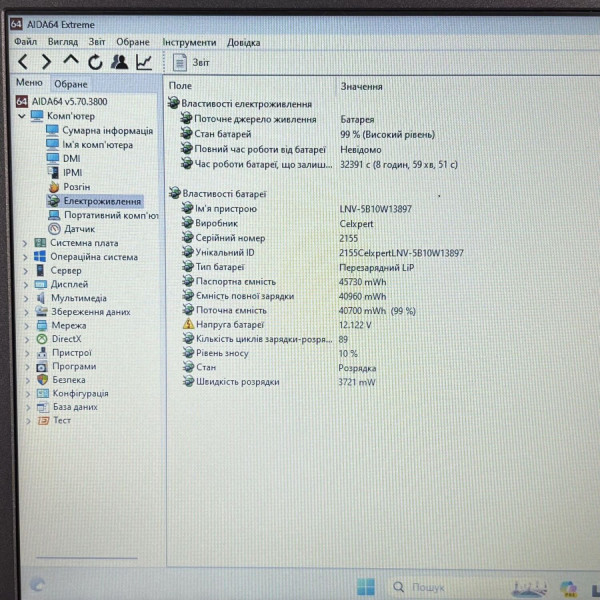
Task: Go back with the left arrow toolbar icon
Action: (x=23, y=62)
